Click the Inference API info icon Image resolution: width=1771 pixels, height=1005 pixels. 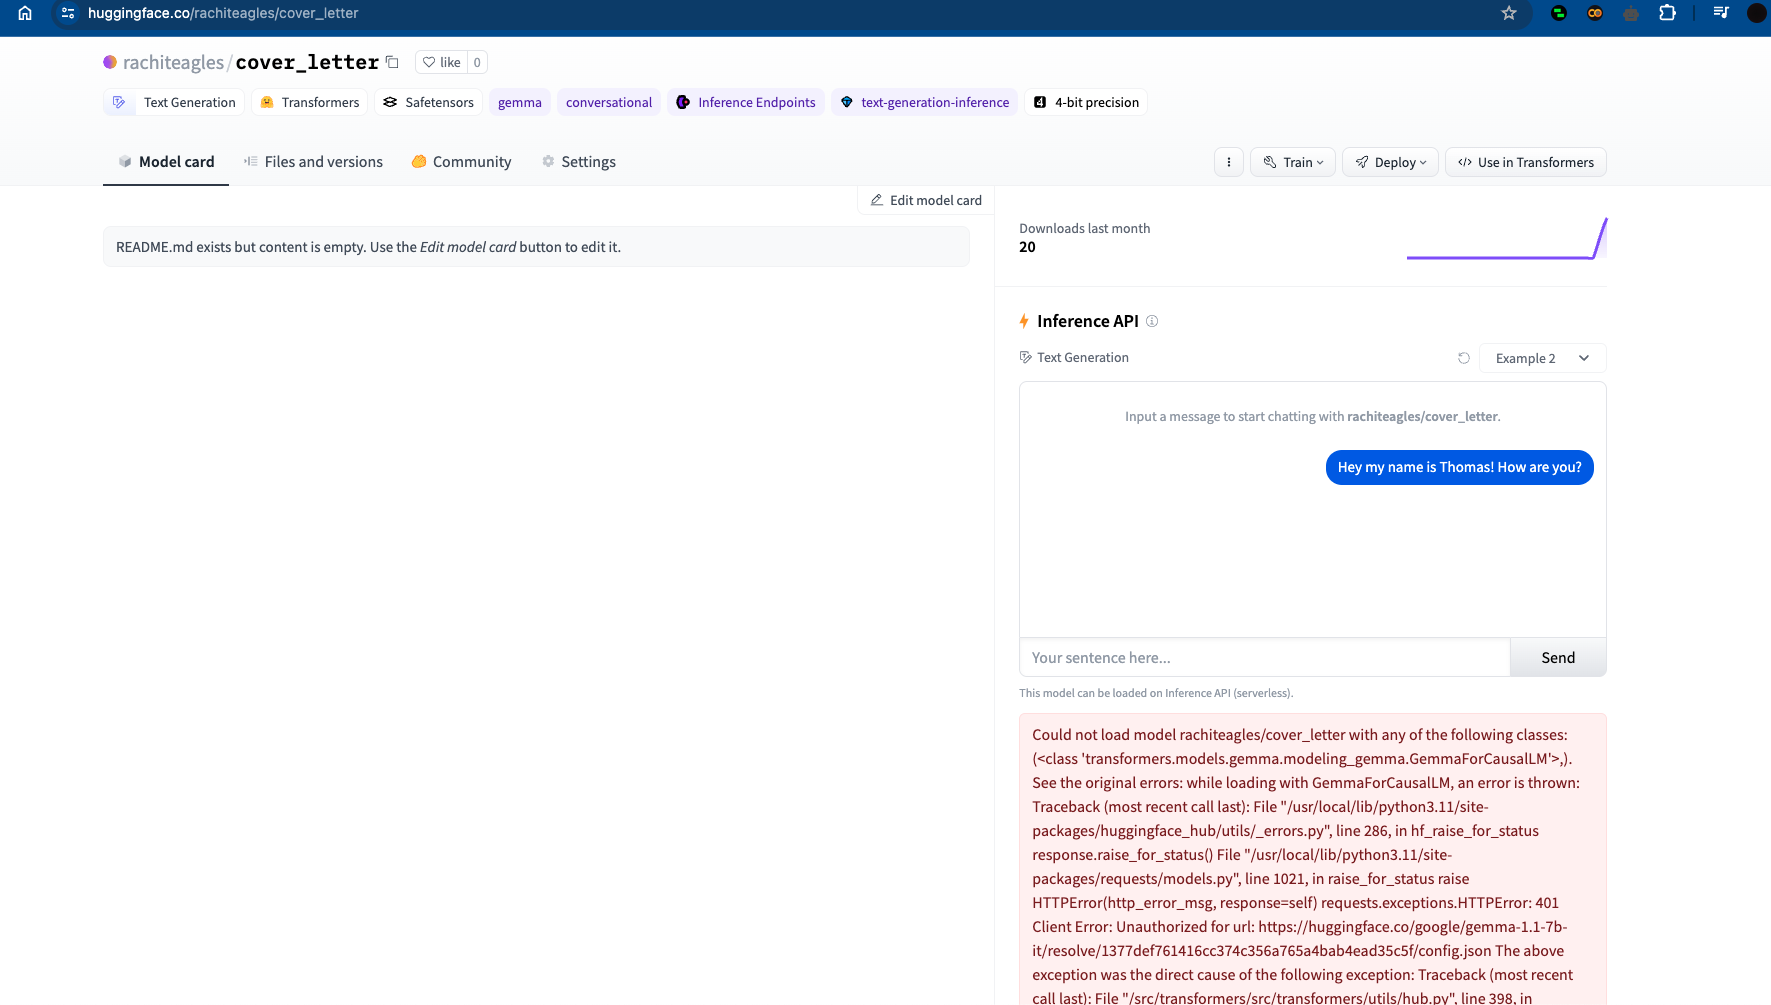click(1152, 321)
